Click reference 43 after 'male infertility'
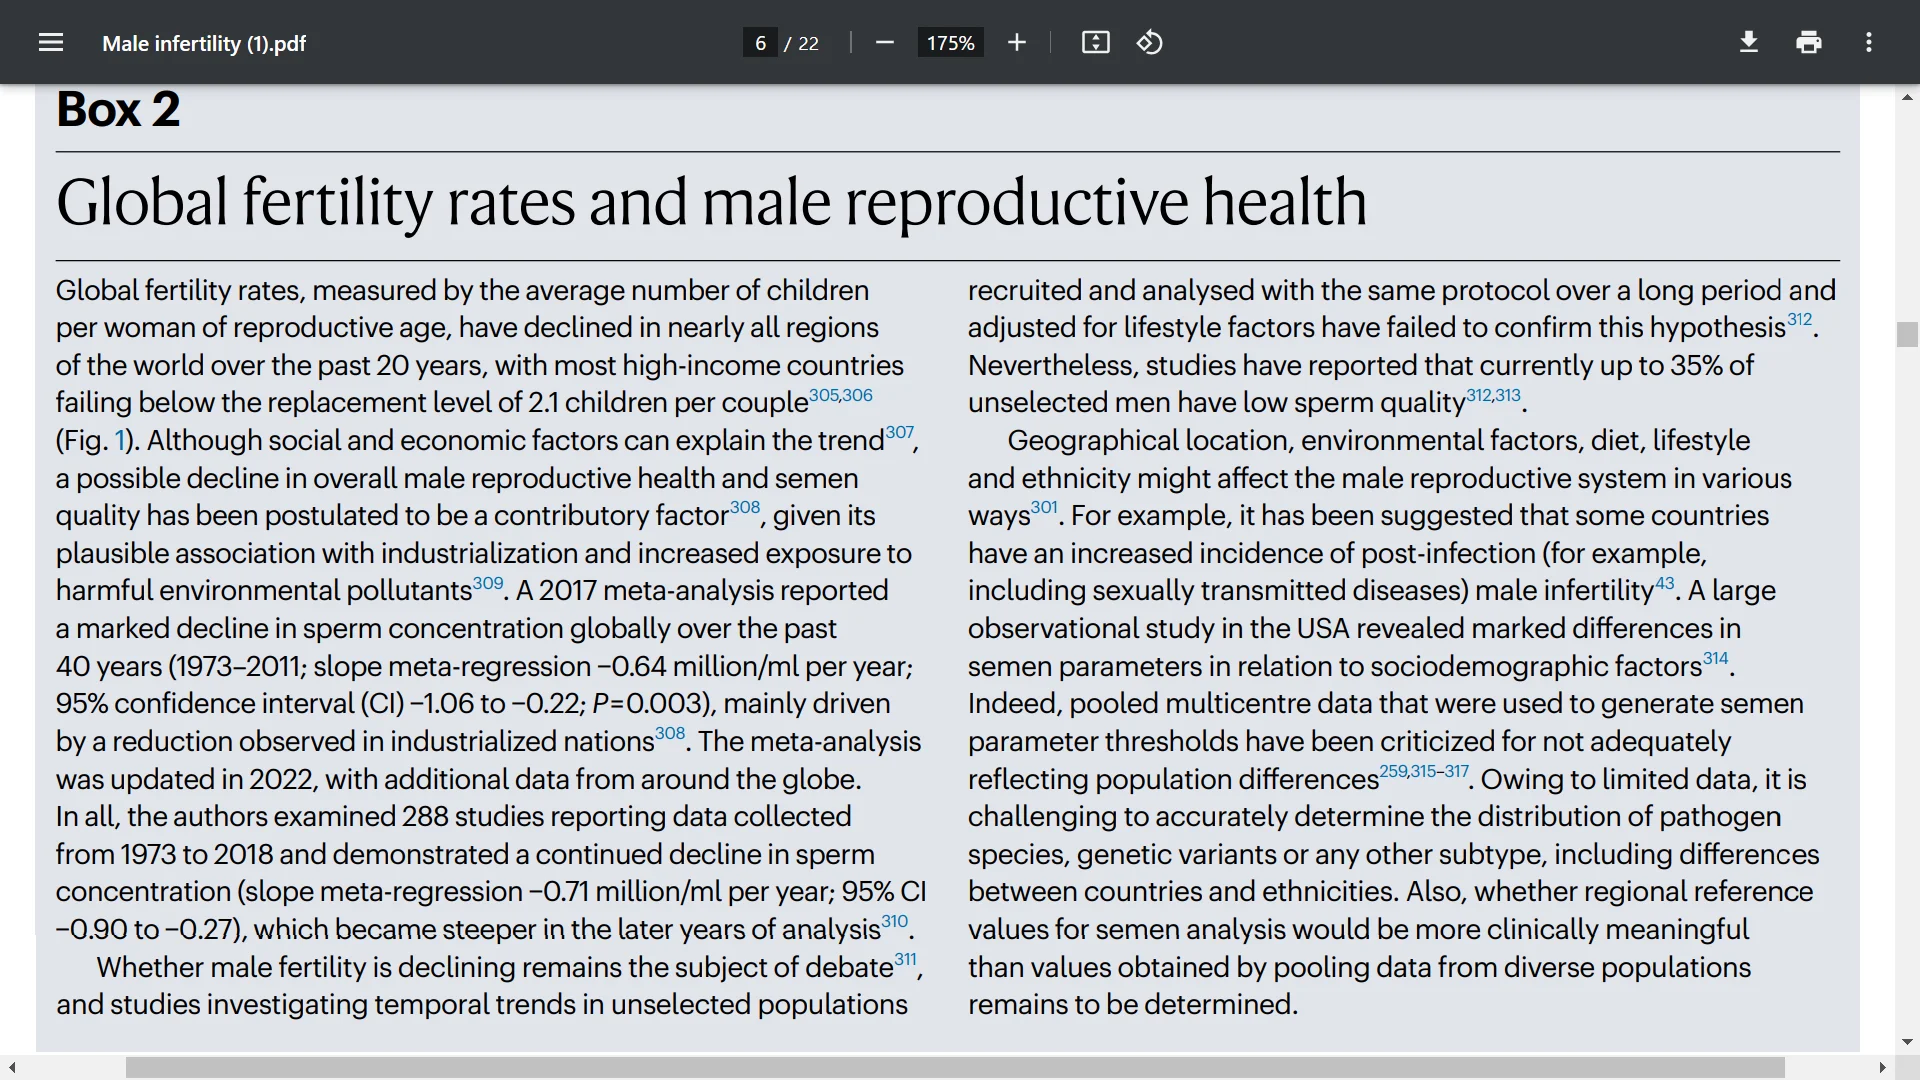This screenshot has width=1920, height=1080. click(1664, 582)
